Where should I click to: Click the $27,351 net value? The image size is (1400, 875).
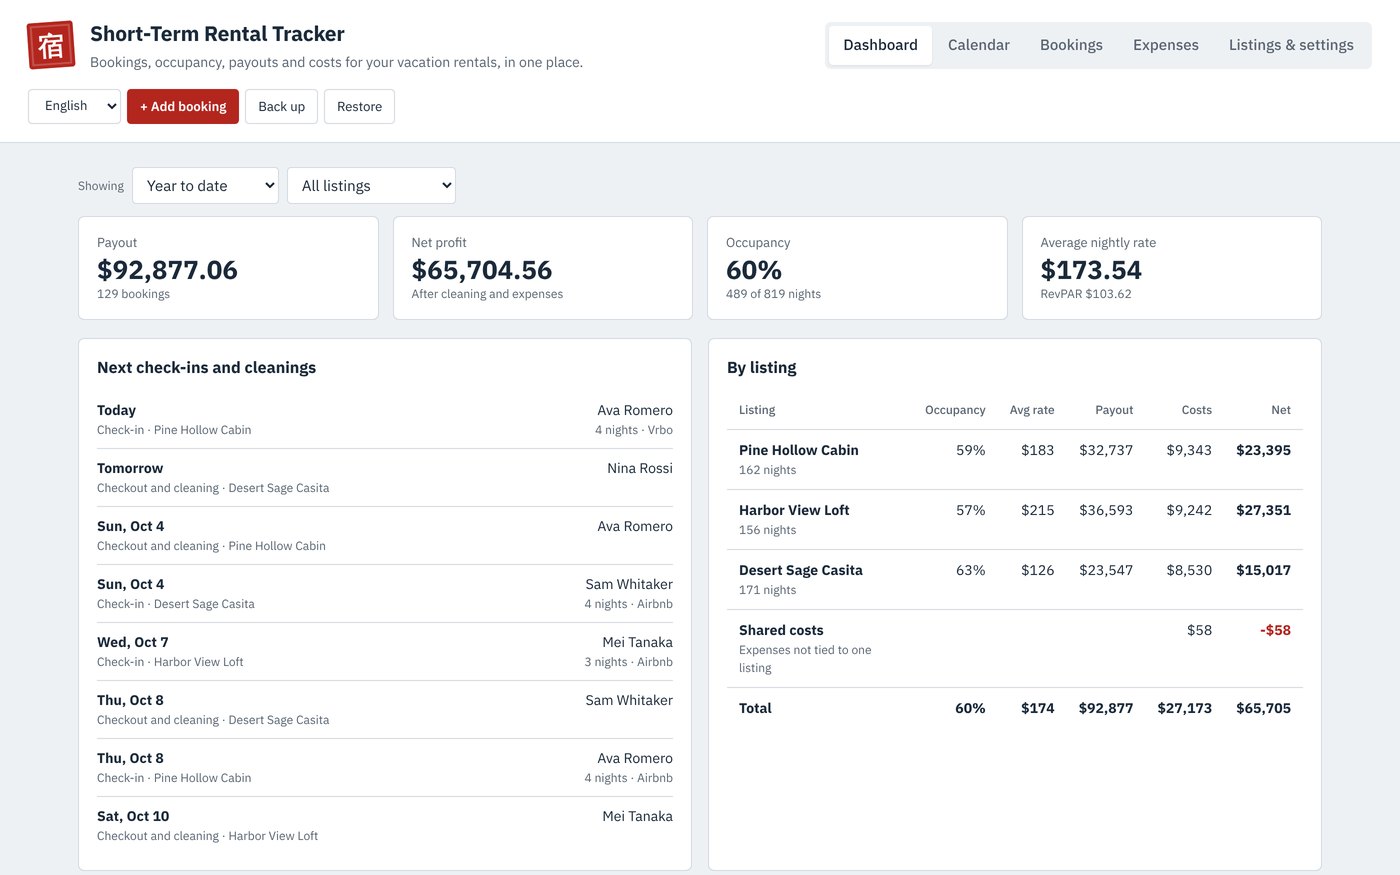(x=1263, y=510)
